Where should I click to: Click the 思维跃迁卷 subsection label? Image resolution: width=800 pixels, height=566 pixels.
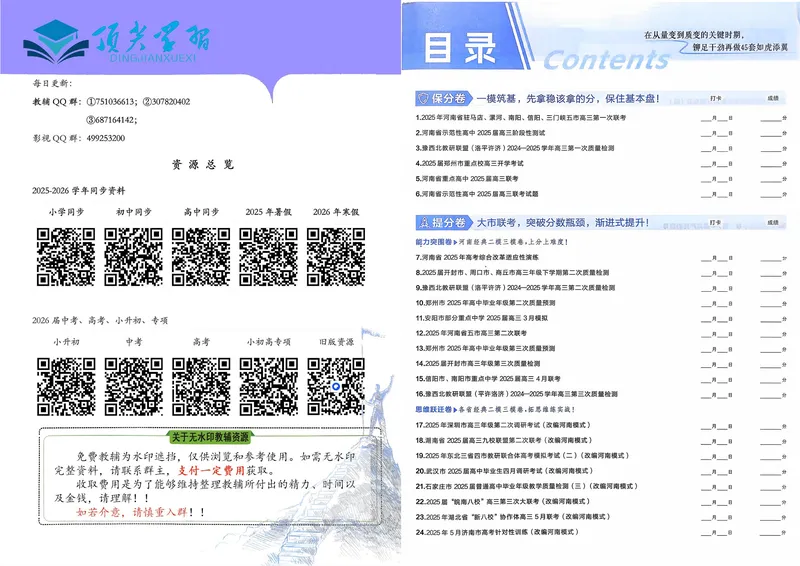[434, 409]
